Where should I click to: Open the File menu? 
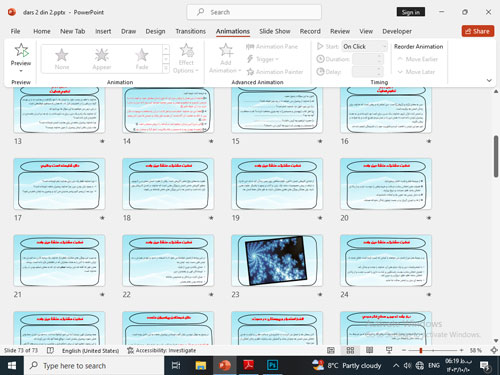click(15, 31)
